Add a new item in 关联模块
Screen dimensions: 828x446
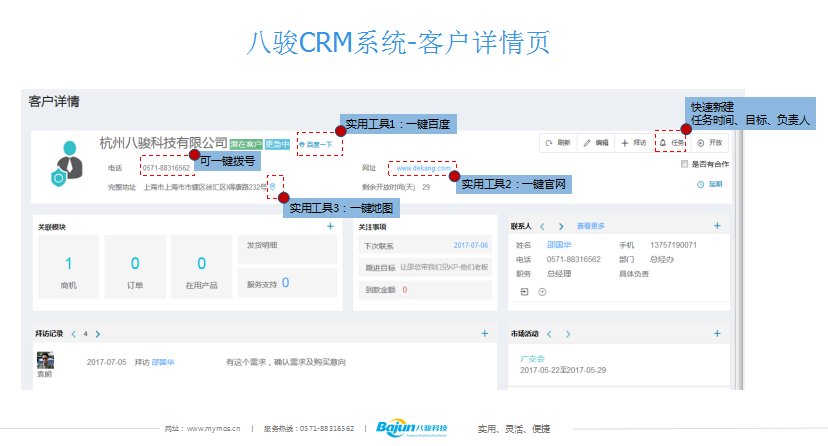pos(330,227)
